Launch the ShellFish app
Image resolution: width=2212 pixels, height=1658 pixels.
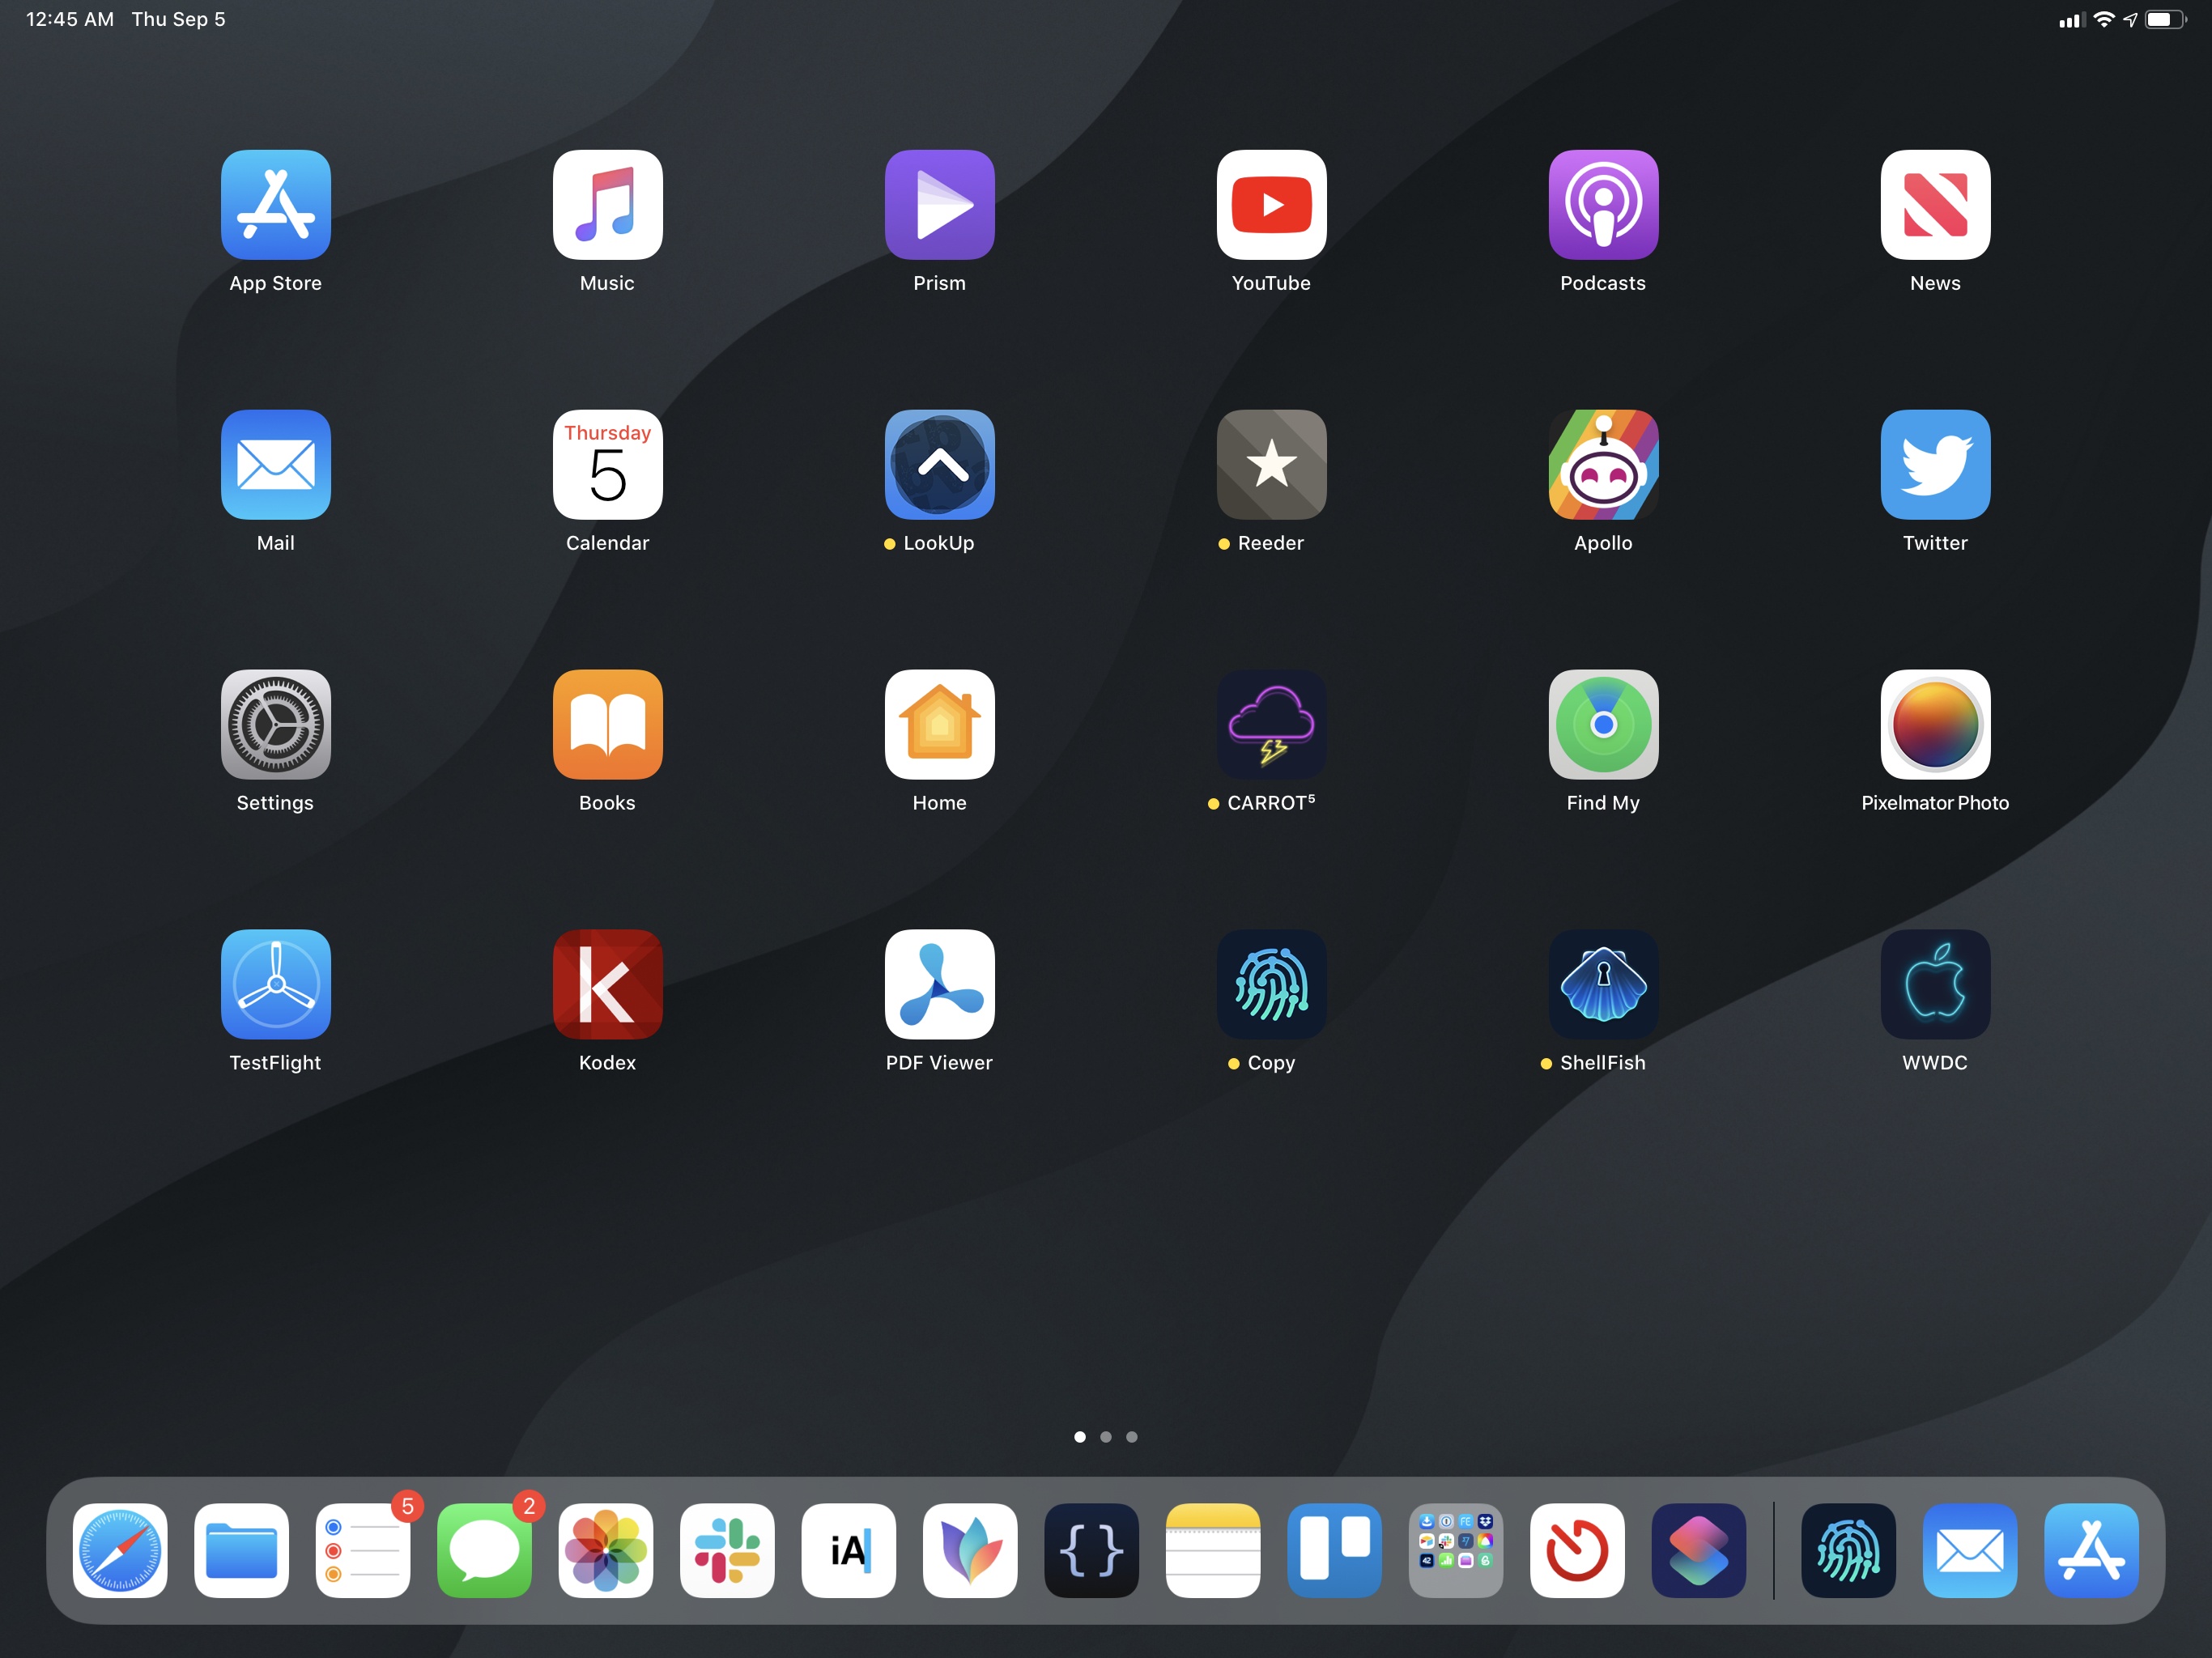(1604, 985)
